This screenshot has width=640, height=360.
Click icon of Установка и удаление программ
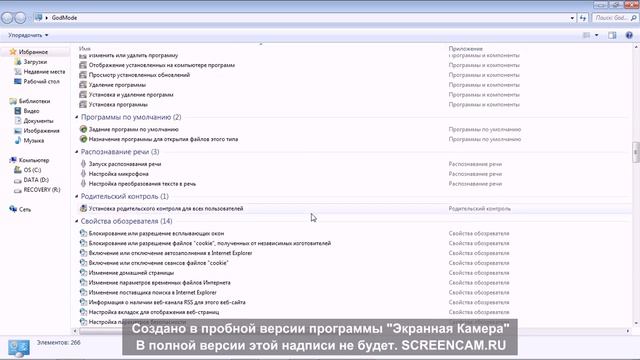pyautogui.click(x=83, y=94)
